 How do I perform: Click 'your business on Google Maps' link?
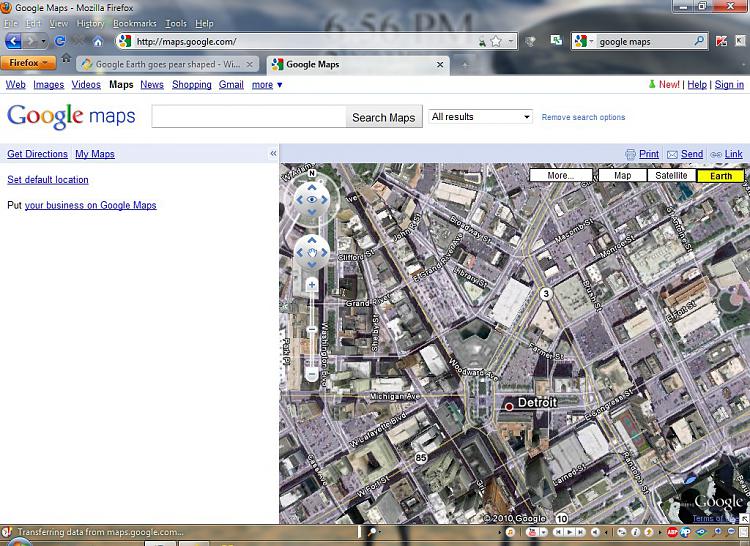[x=90, y=205]
